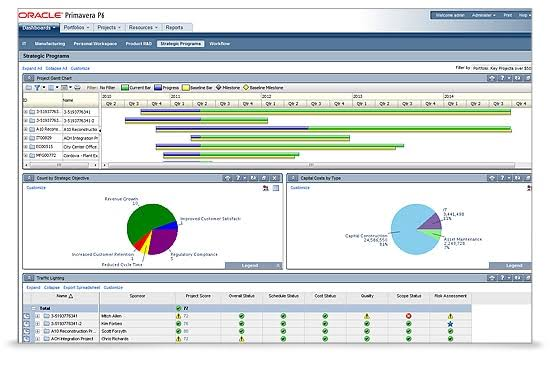The image size is (550, 367).
Task: Select the Product R&D dashboard
Action: [x=139, y=44]
